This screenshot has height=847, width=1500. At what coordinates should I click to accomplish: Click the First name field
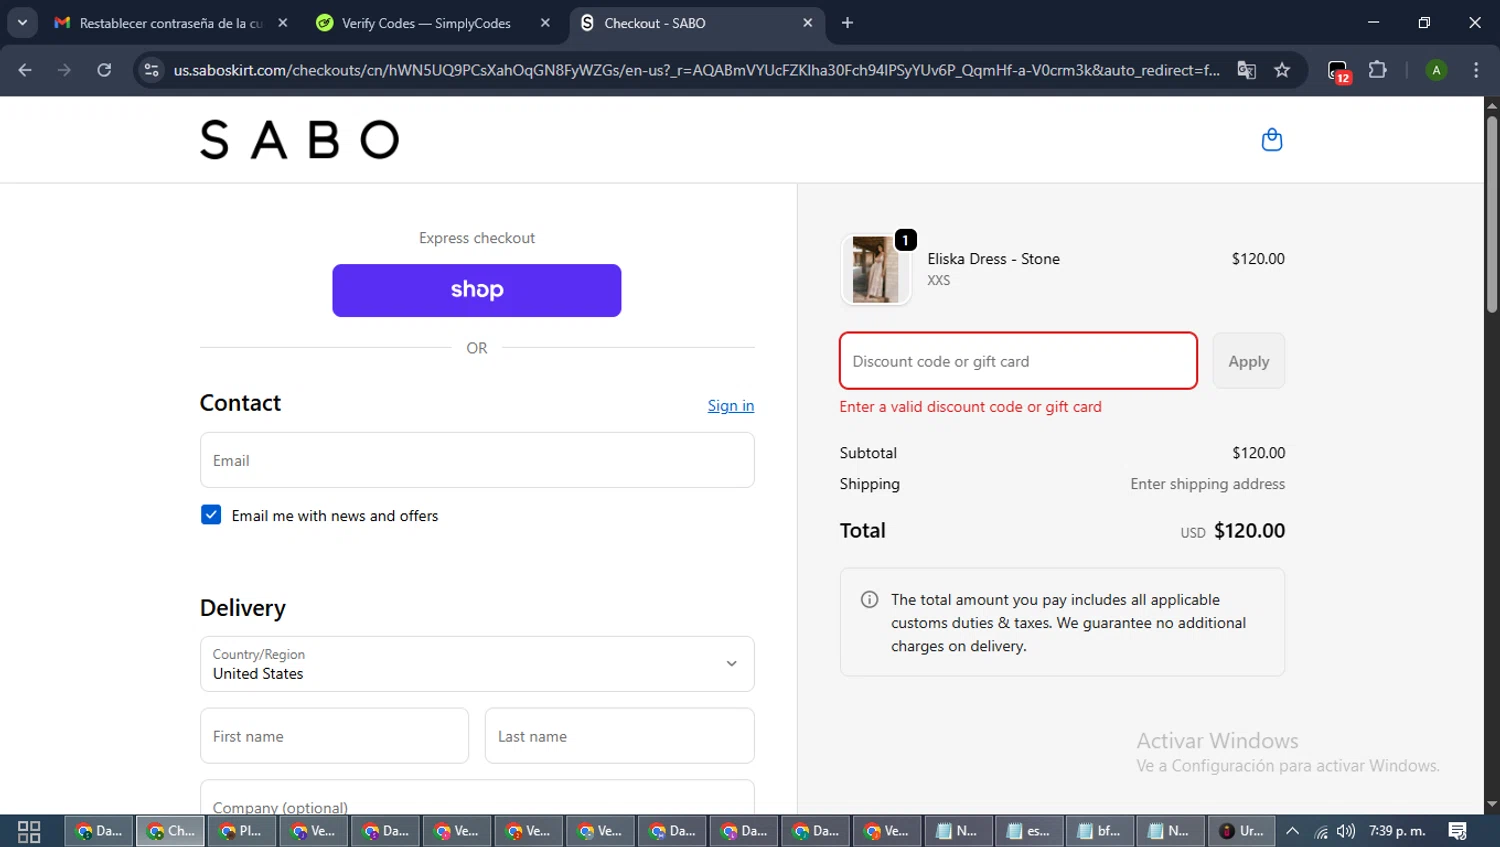pyautogui.click(x=334, y=736)
